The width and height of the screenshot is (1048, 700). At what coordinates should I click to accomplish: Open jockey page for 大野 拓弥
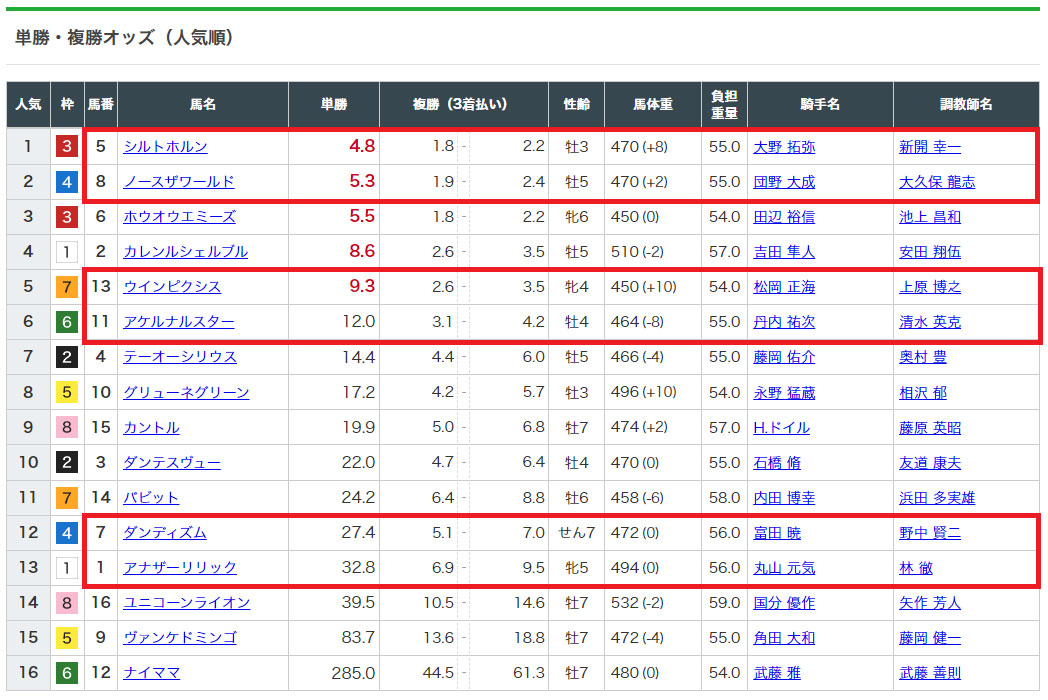pos(783,147)
